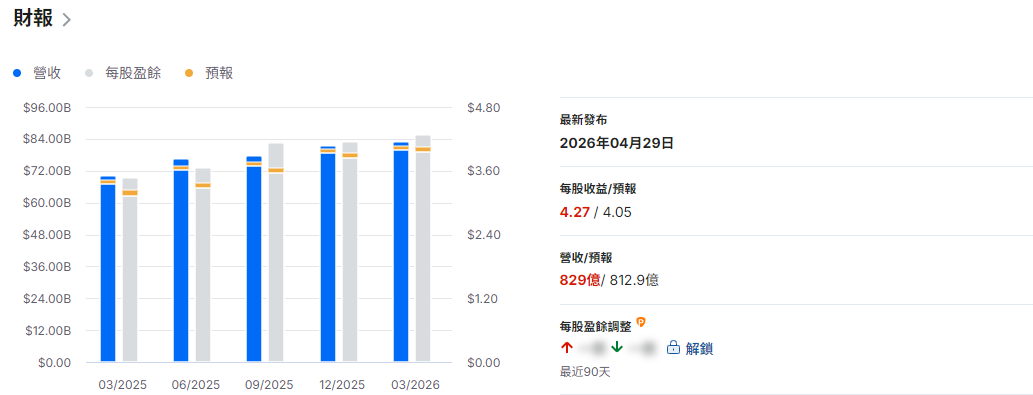1033x395 pixels.
Task: Click the $72.00B axis value
Action: point(47,171)
